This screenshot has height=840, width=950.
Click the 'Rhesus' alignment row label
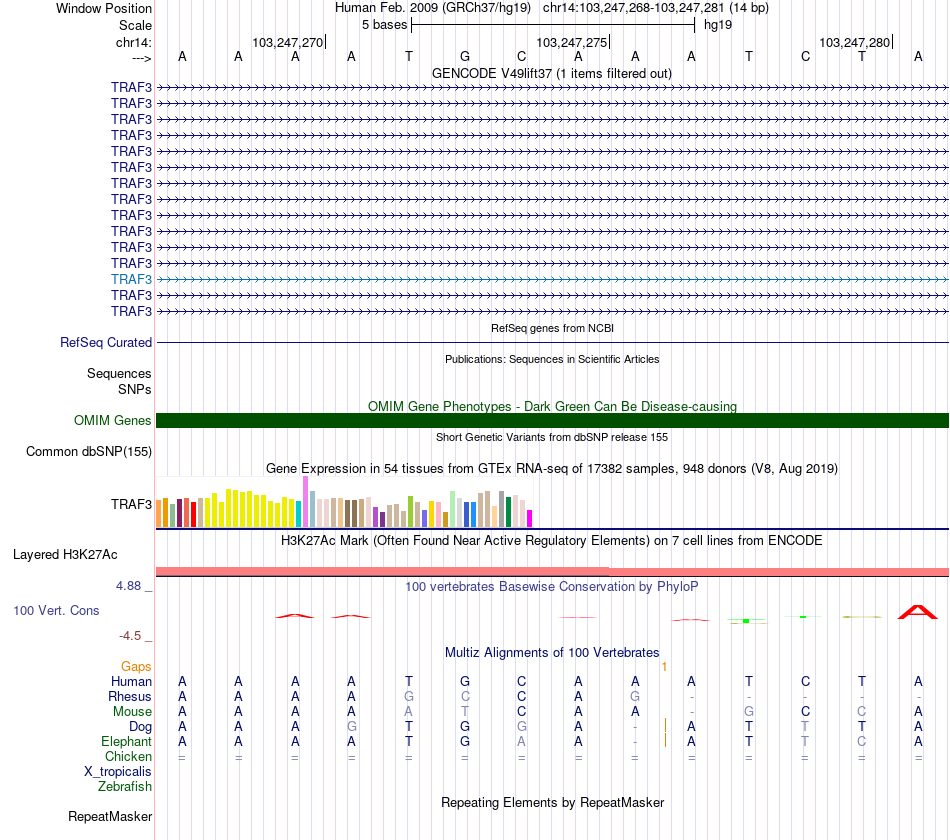pos(130,696)
